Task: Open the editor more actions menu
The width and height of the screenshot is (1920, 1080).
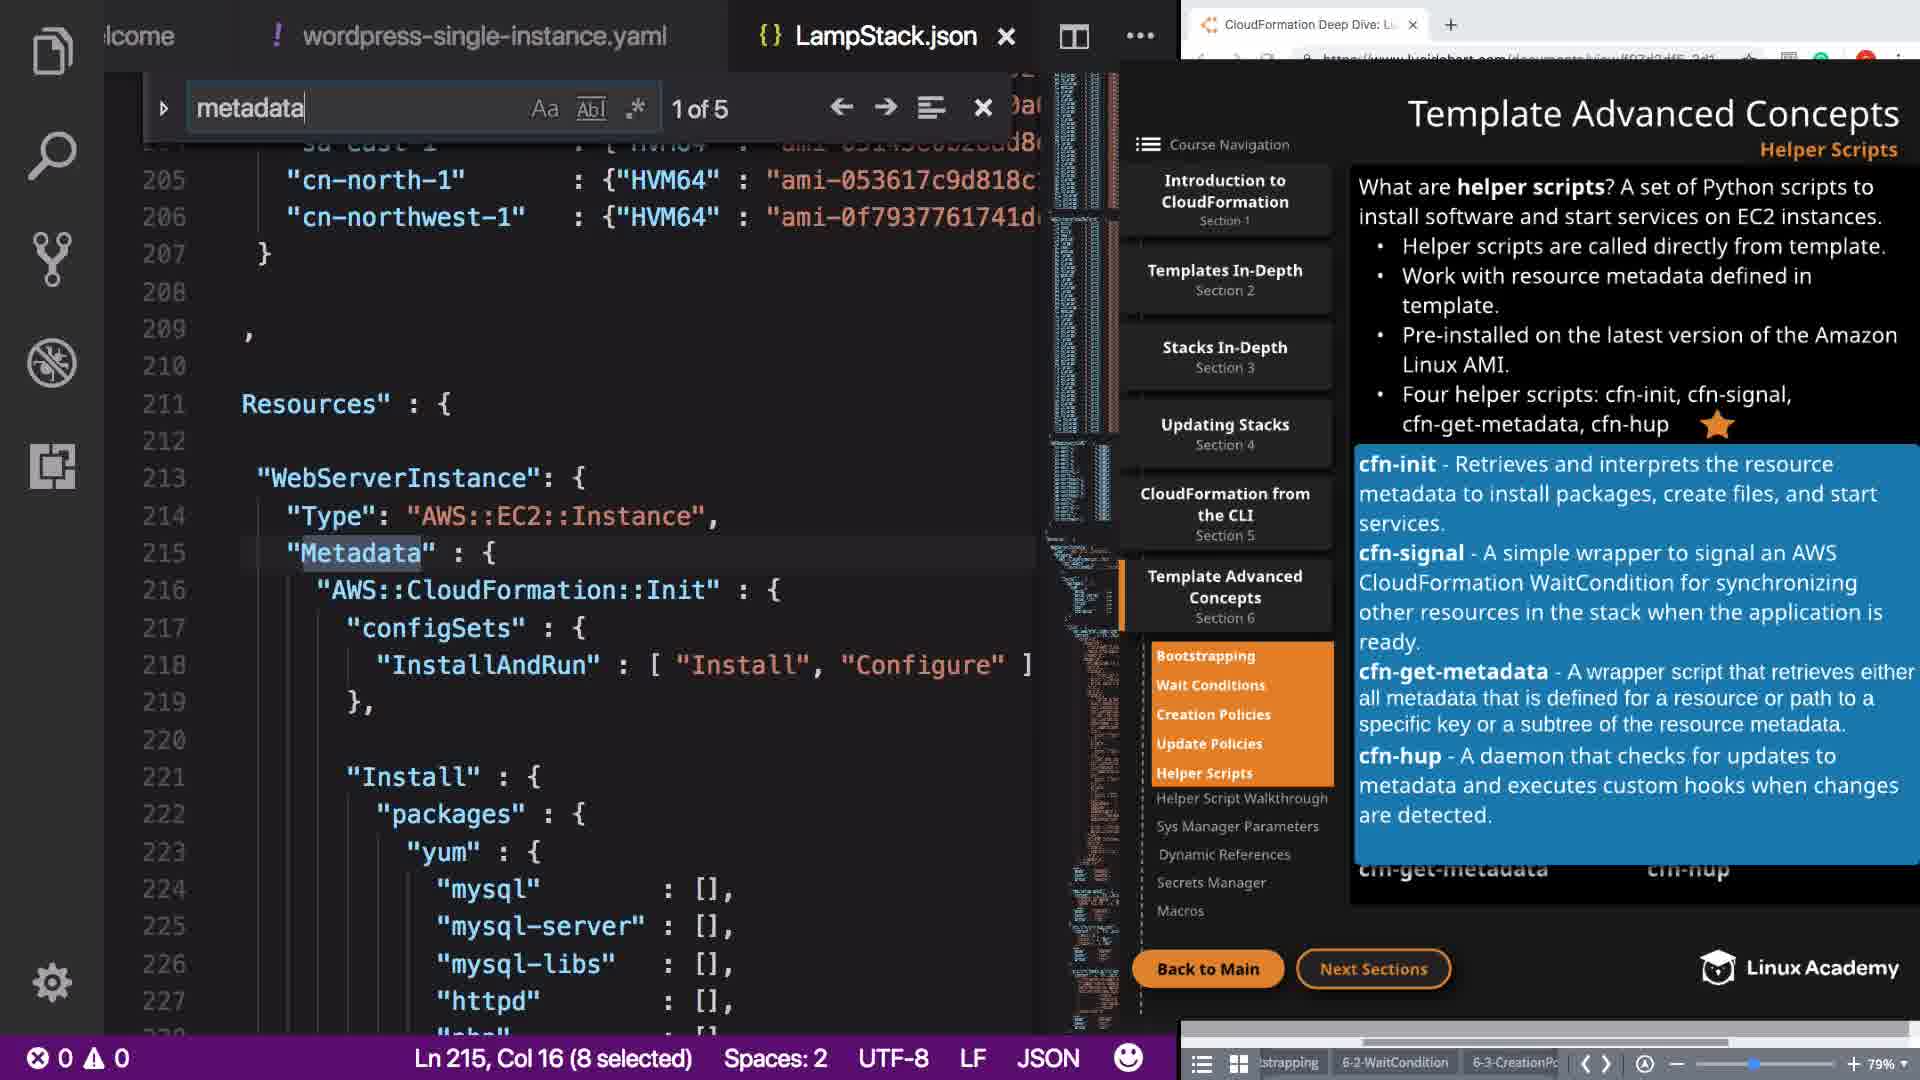Action: point(1140,37)
